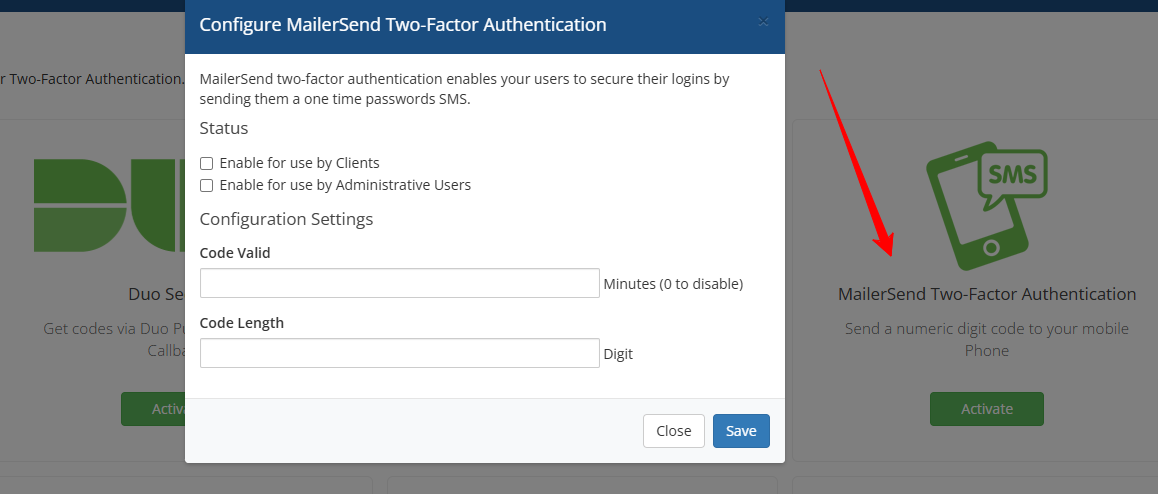Click the Configuration Settings heading
Viewport: 1158px width, 494px height.
[287, 219]
